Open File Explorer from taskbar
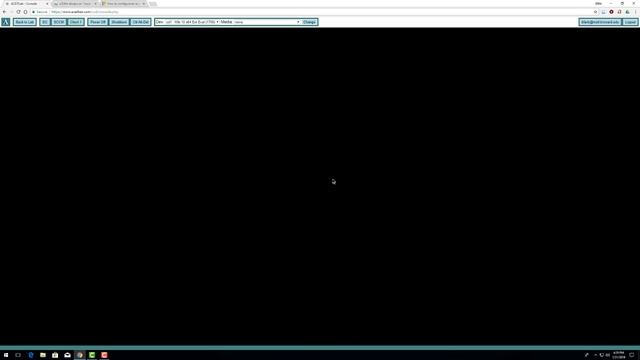 (43, 355)
